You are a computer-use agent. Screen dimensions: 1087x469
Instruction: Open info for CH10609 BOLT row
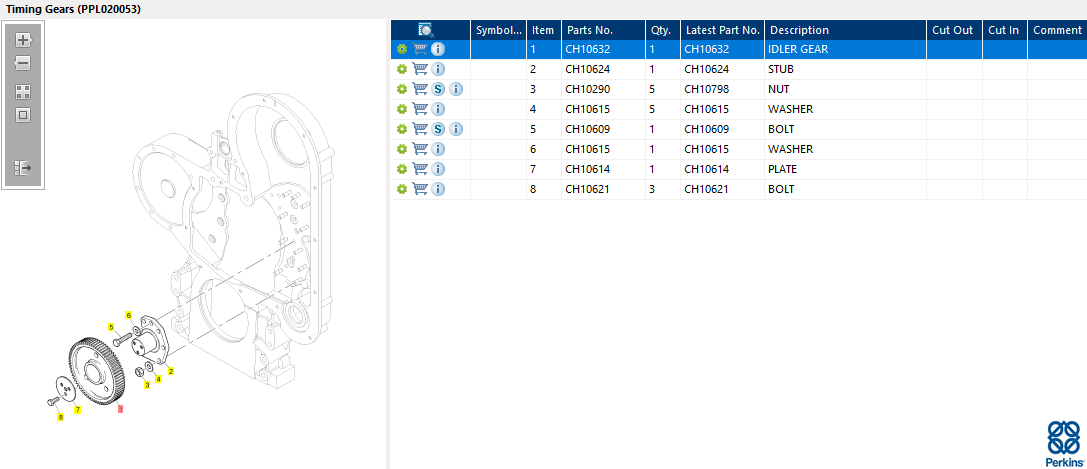(x=455, y=129)
